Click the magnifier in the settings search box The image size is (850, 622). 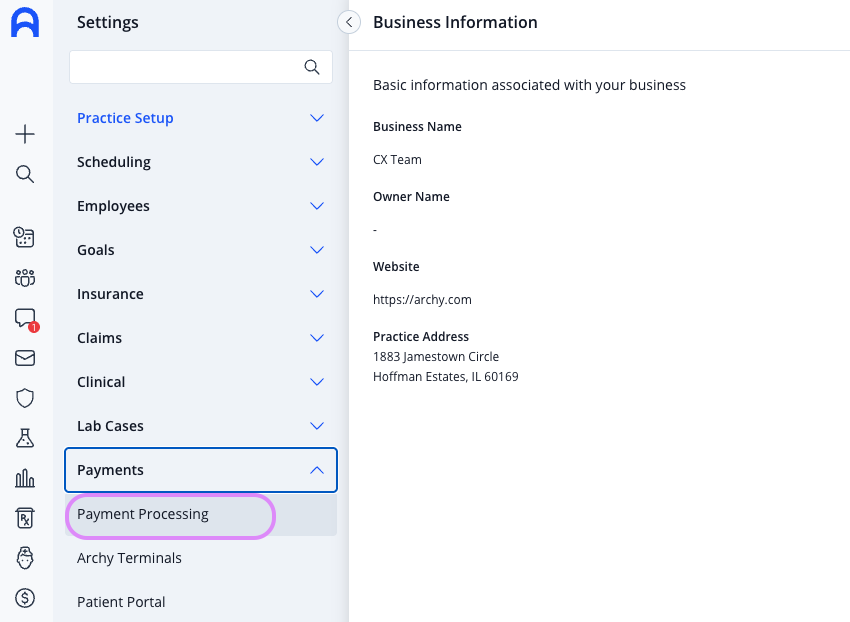coord(312,67)
